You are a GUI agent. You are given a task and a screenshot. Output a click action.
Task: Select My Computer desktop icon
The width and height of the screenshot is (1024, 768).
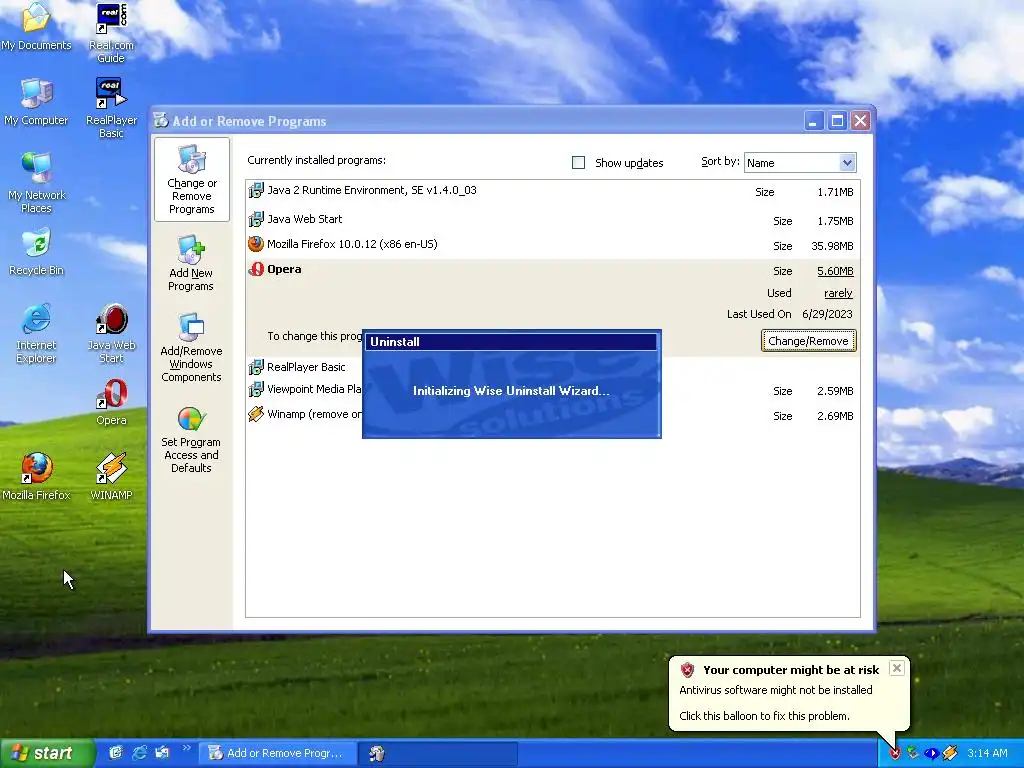click(x=36, y=102)
